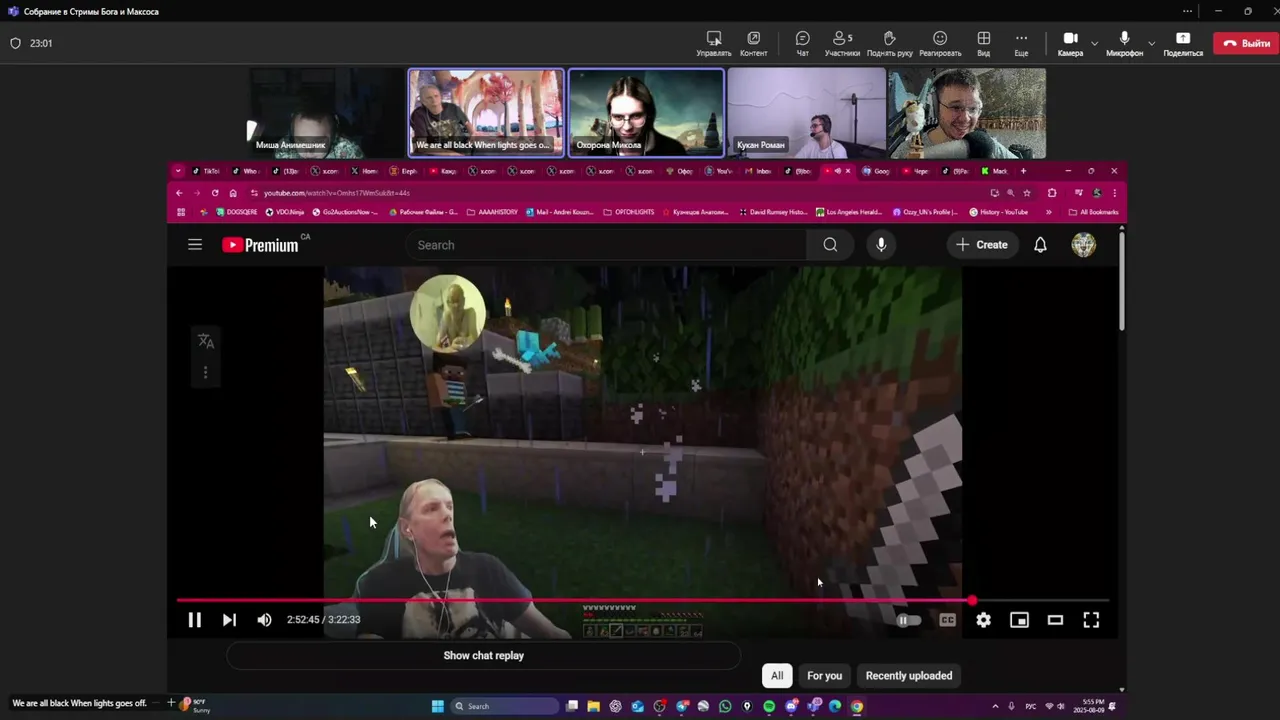Viewport: 1280px width, 720px height.
Task: Open the History - YouTube bookmark
Action: pos(999,212)
